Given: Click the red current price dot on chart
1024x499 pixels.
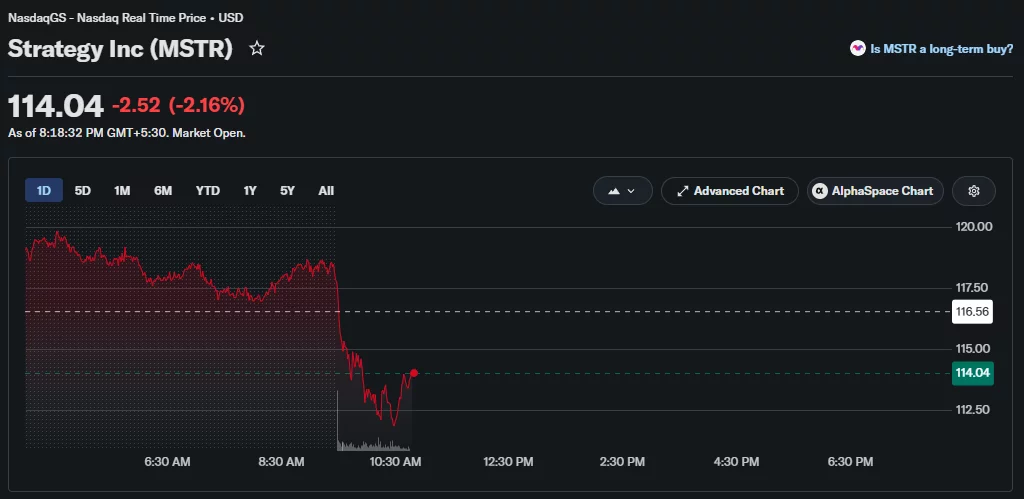Looking at the screenshot, I should (x=414, y=373).
